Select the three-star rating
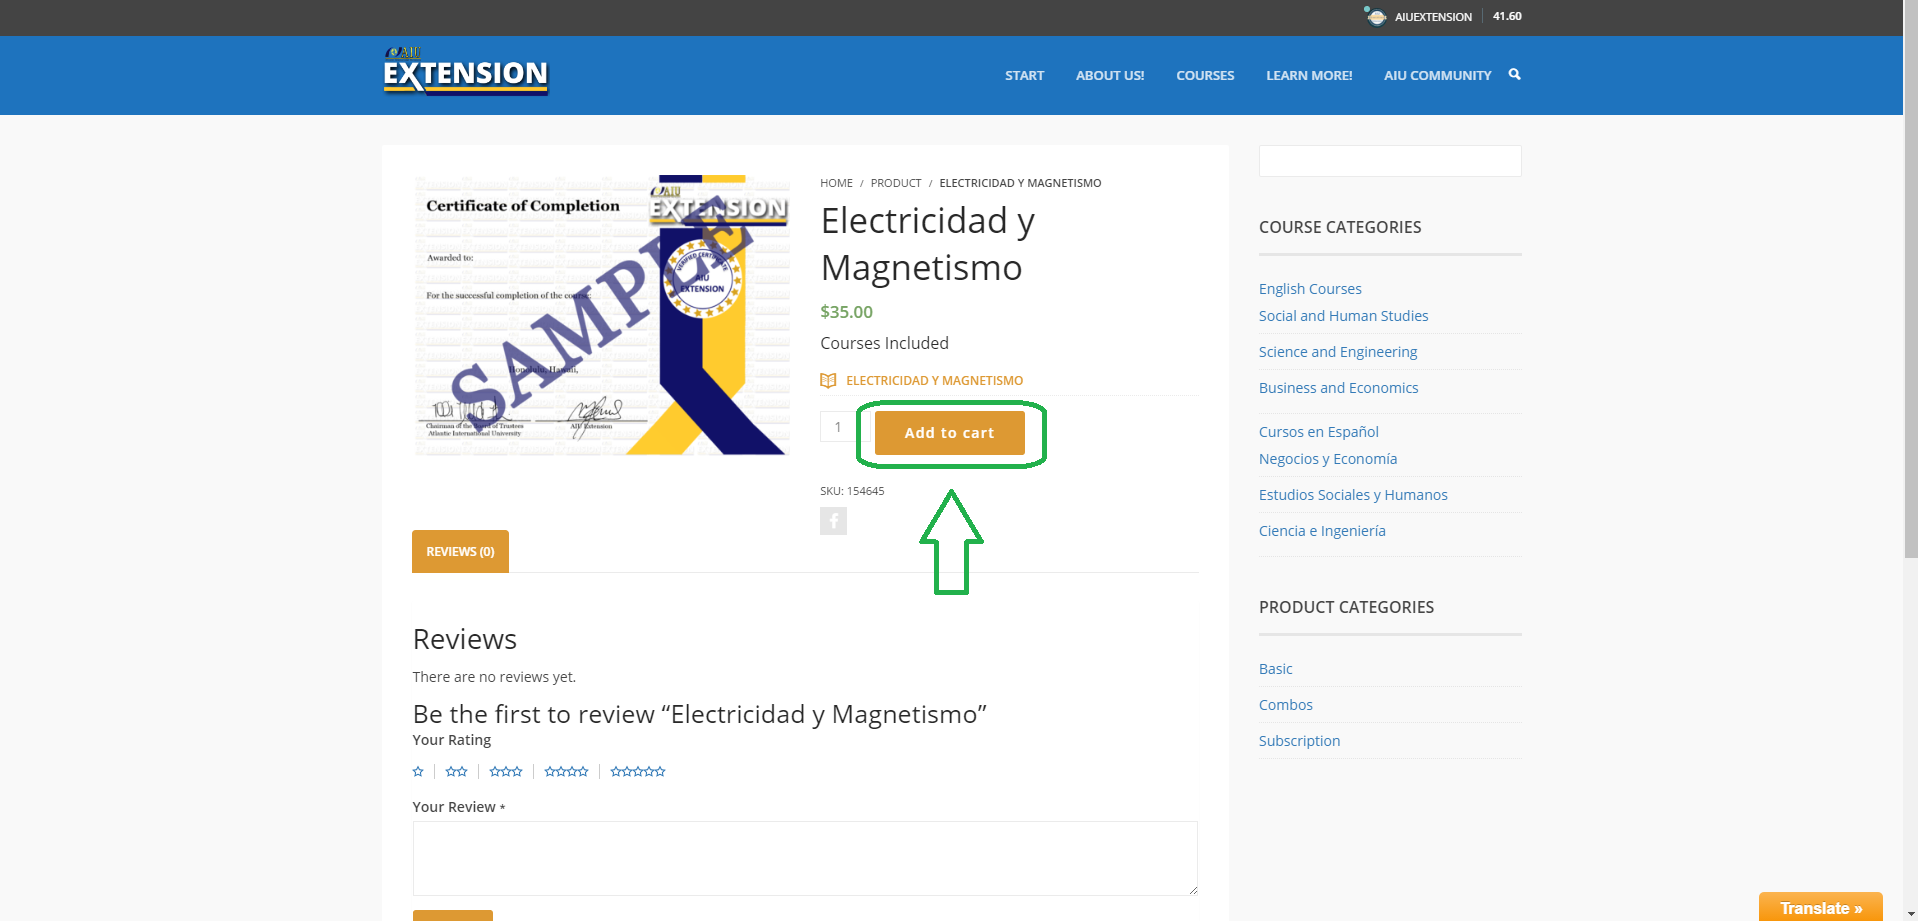1918x921 pixels. click(506, 772)
